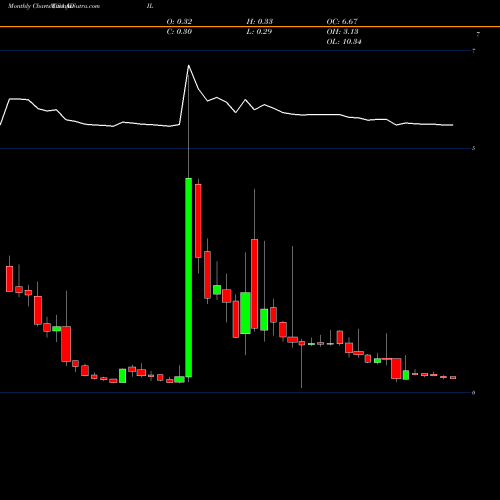Screen dimensions: 500x500
Task: Select the close price value C: 0.30
Action: (x=179, y=32)
